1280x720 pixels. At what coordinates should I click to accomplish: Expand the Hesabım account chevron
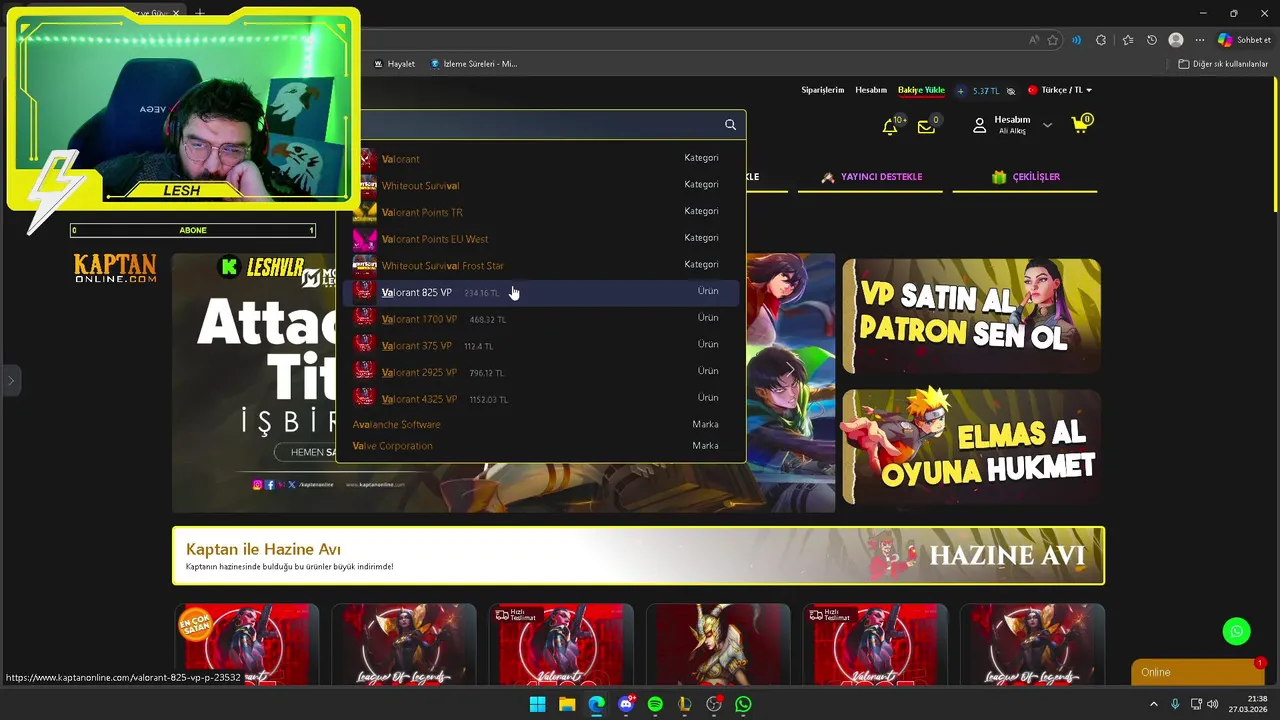tap(1047, 126)
